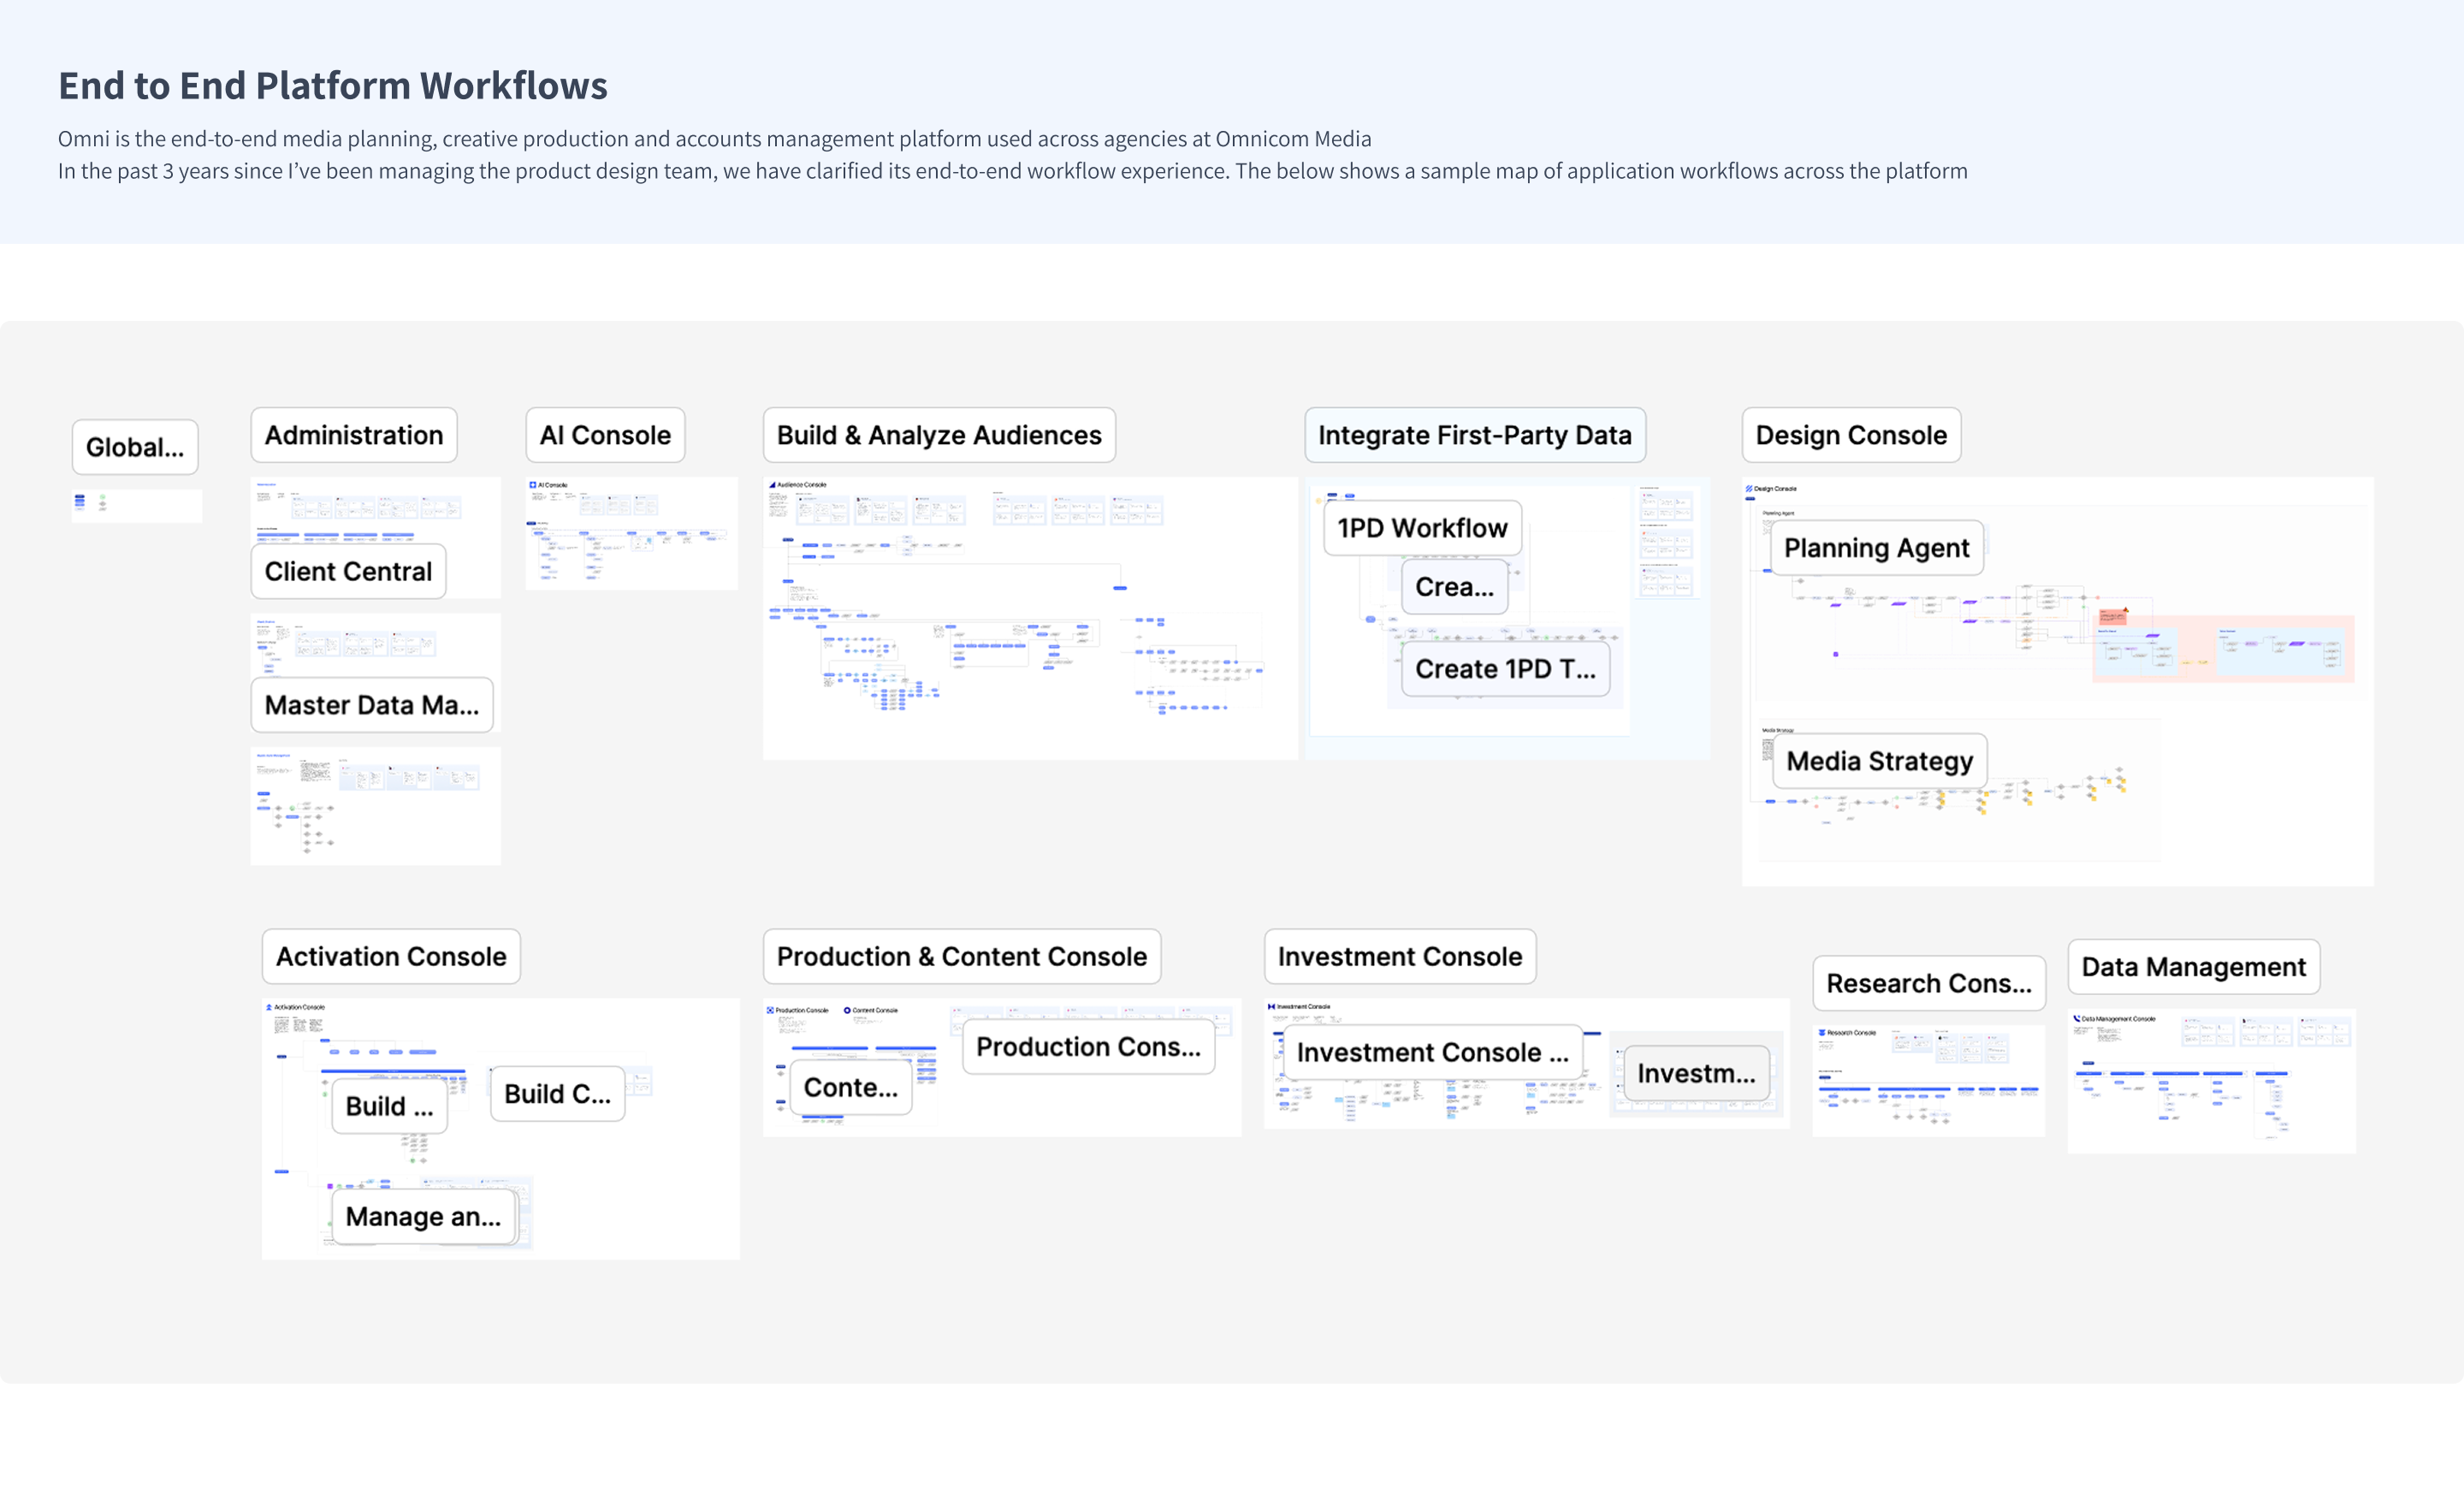Click the Activation Console logo icon
This screenshot has width=2464, height=1512.
pyautogui.click(x=269, y=1007)
